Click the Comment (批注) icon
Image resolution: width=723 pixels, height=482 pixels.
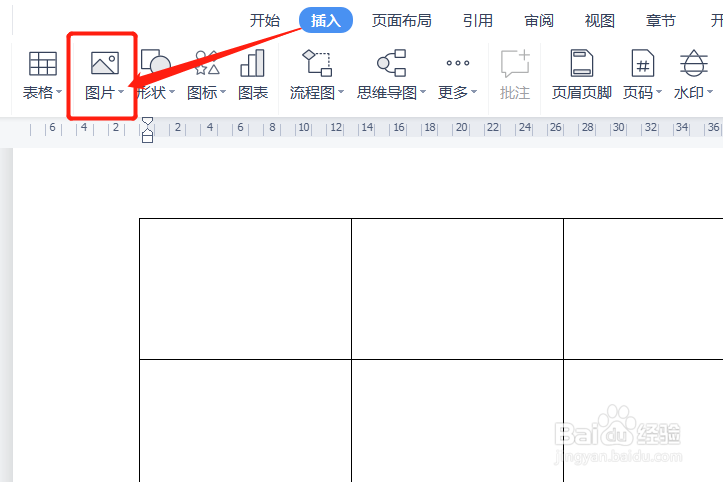[x=515, y=63]
